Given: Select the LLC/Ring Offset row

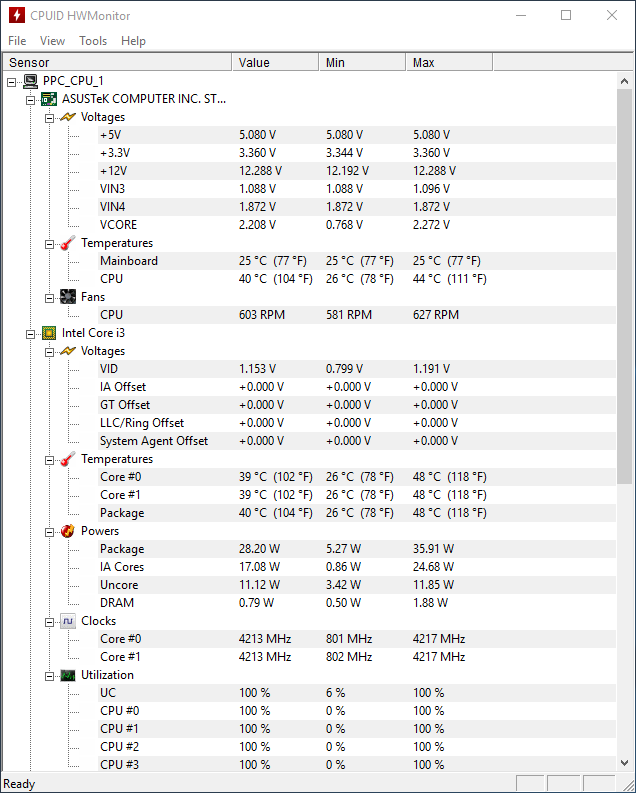Looking at the screenshot, I should (x=357, y=423).
